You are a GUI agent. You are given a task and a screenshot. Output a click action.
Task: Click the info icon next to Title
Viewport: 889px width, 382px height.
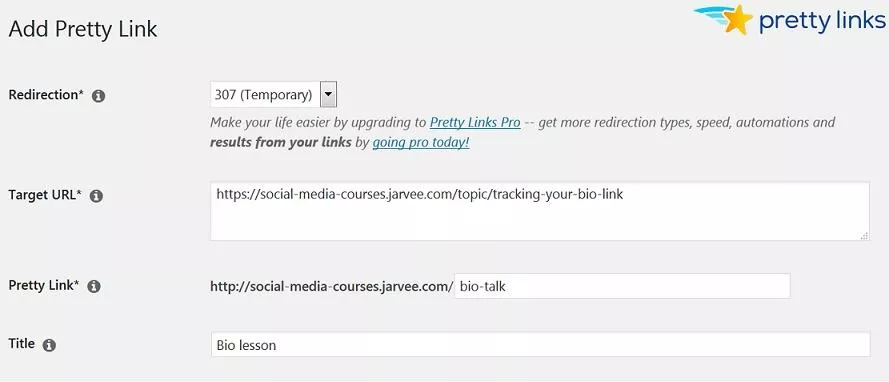49,345
